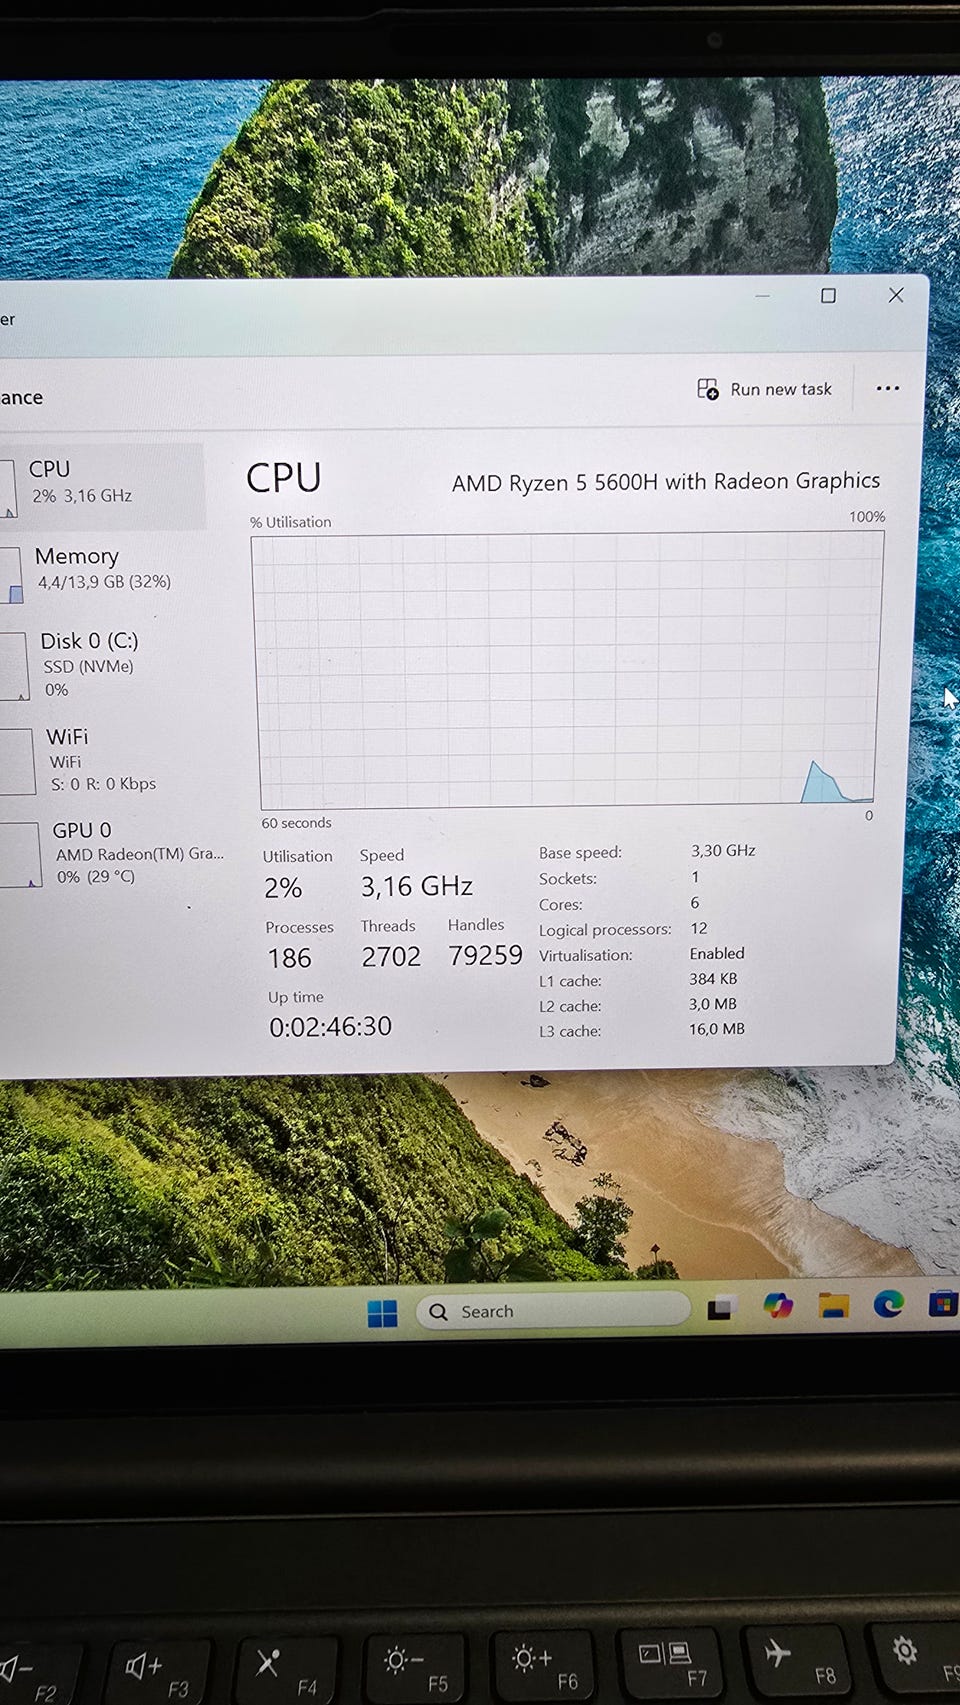Click the taskbar Search box
The height and width of the screenshot is (1705, 960).
point(553,1311)
